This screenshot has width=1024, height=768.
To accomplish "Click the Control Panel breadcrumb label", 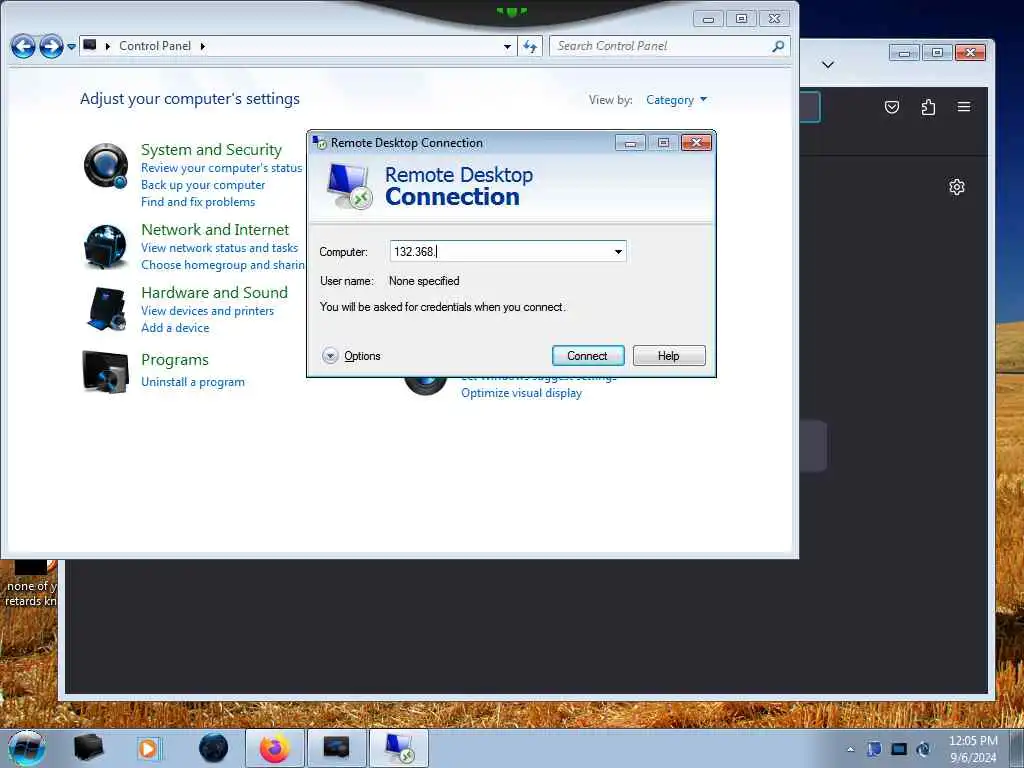I will (155, 46).
